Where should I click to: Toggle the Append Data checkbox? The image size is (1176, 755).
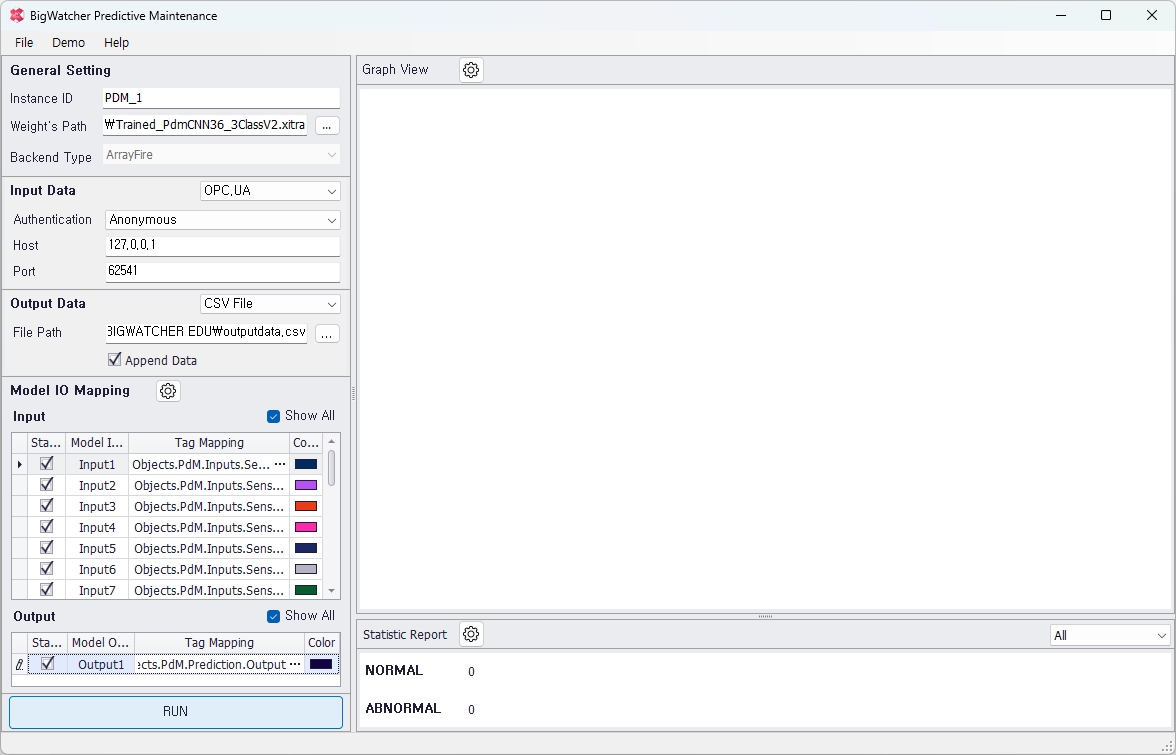(114, 360)
